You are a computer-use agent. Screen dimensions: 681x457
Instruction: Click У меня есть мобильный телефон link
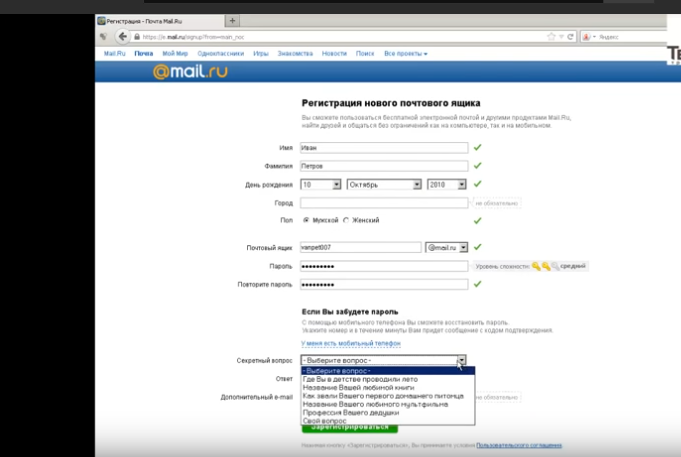click(351, 343)
